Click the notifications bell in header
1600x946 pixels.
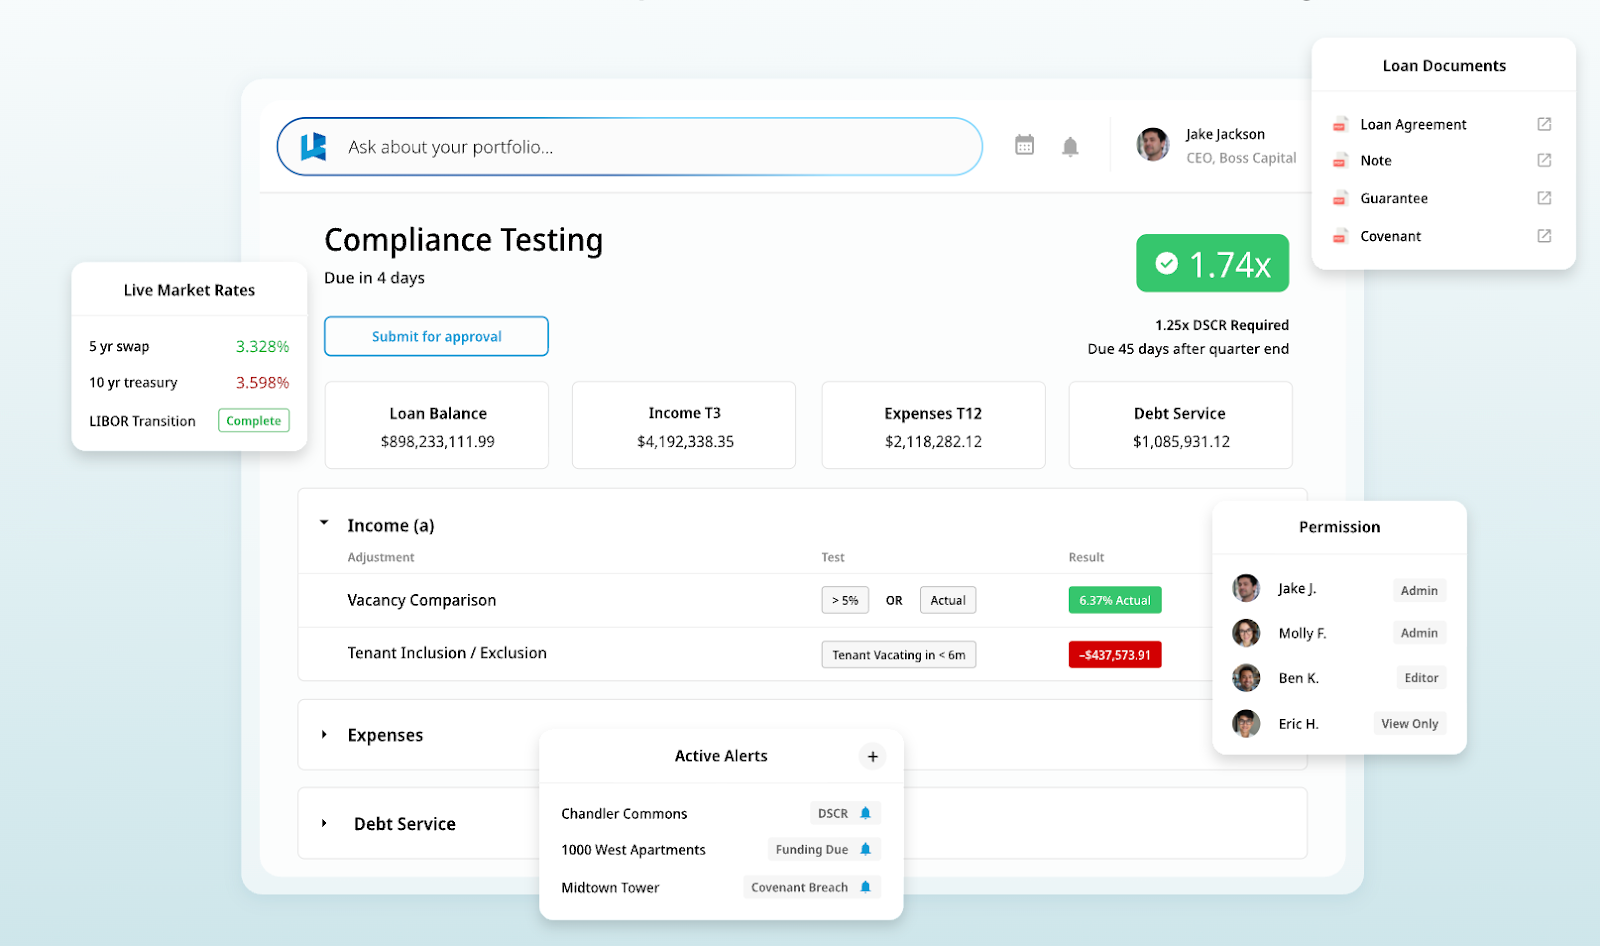[x=1070, y=147]
